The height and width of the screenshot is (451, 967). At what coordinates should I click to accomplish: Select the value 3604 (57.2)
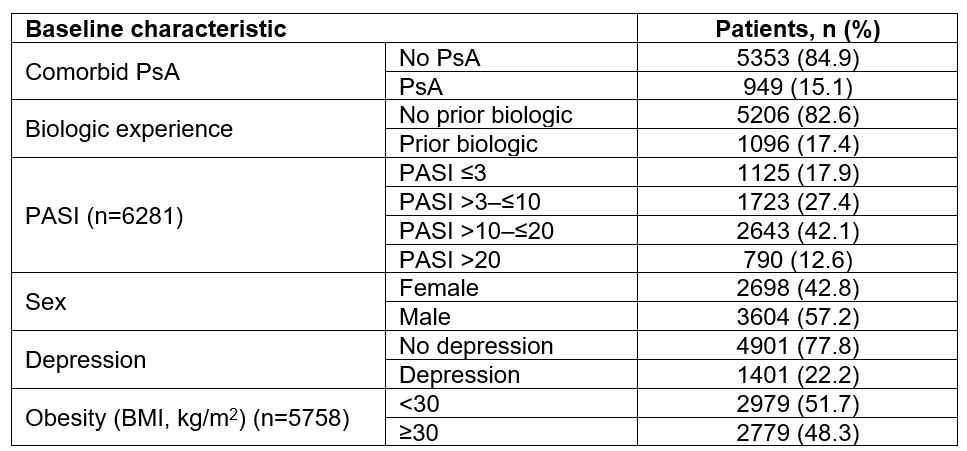(798, 318)
